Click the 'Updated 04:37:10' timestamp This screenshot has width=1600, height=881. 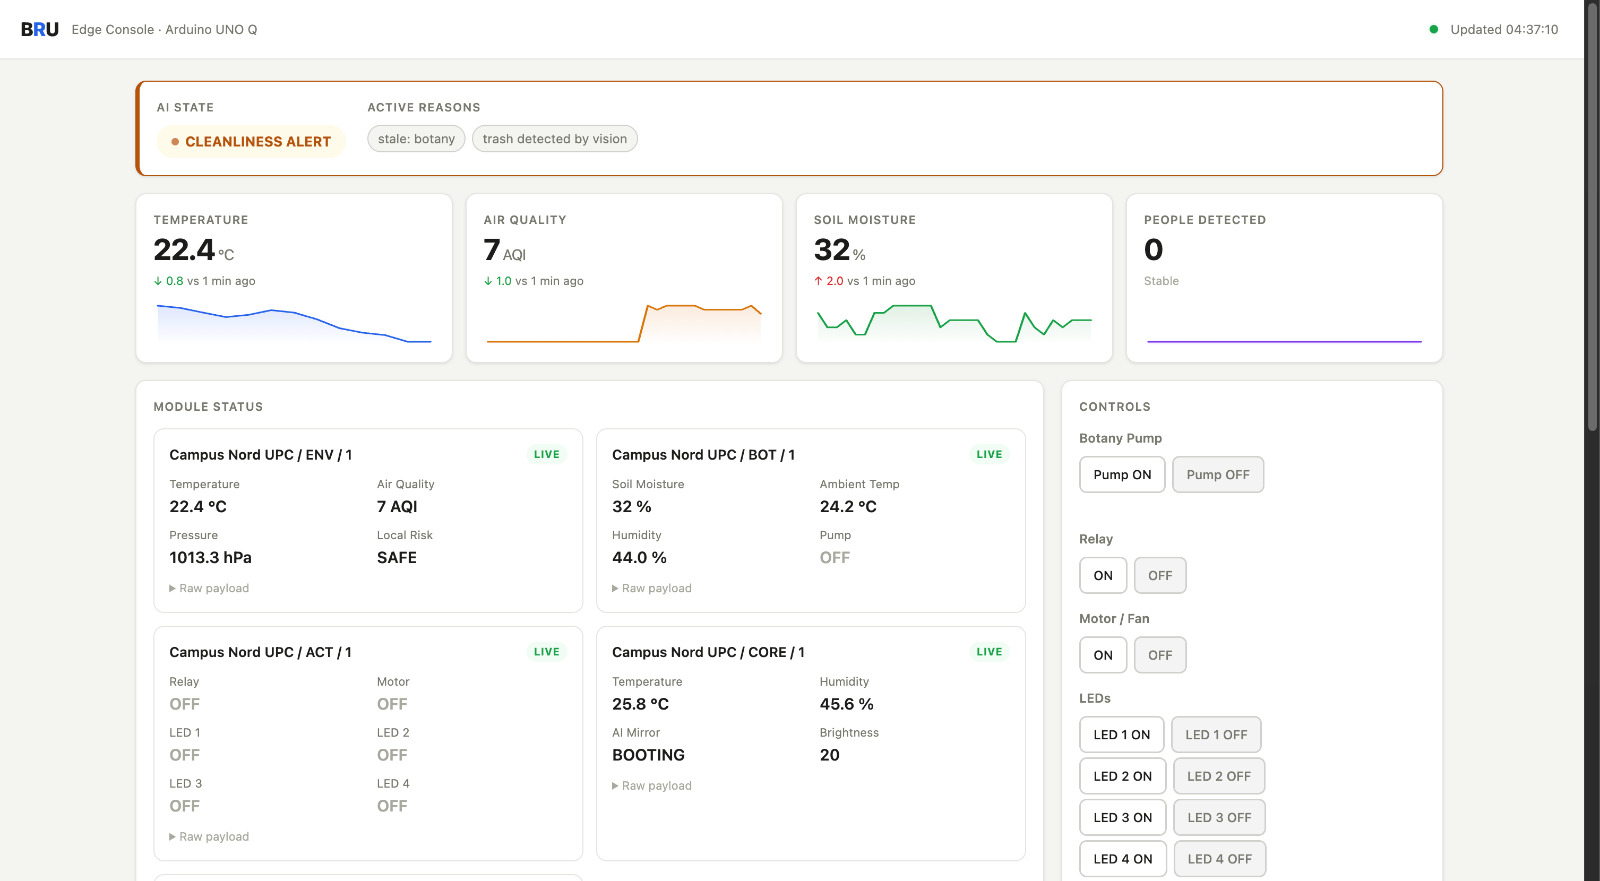(1504, 30)
